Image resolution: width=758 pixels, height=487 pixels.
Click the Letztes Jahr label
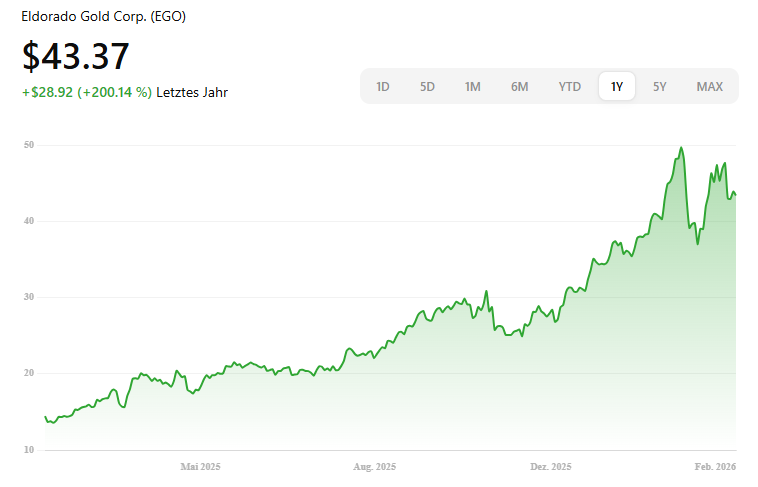click(192, 92)
